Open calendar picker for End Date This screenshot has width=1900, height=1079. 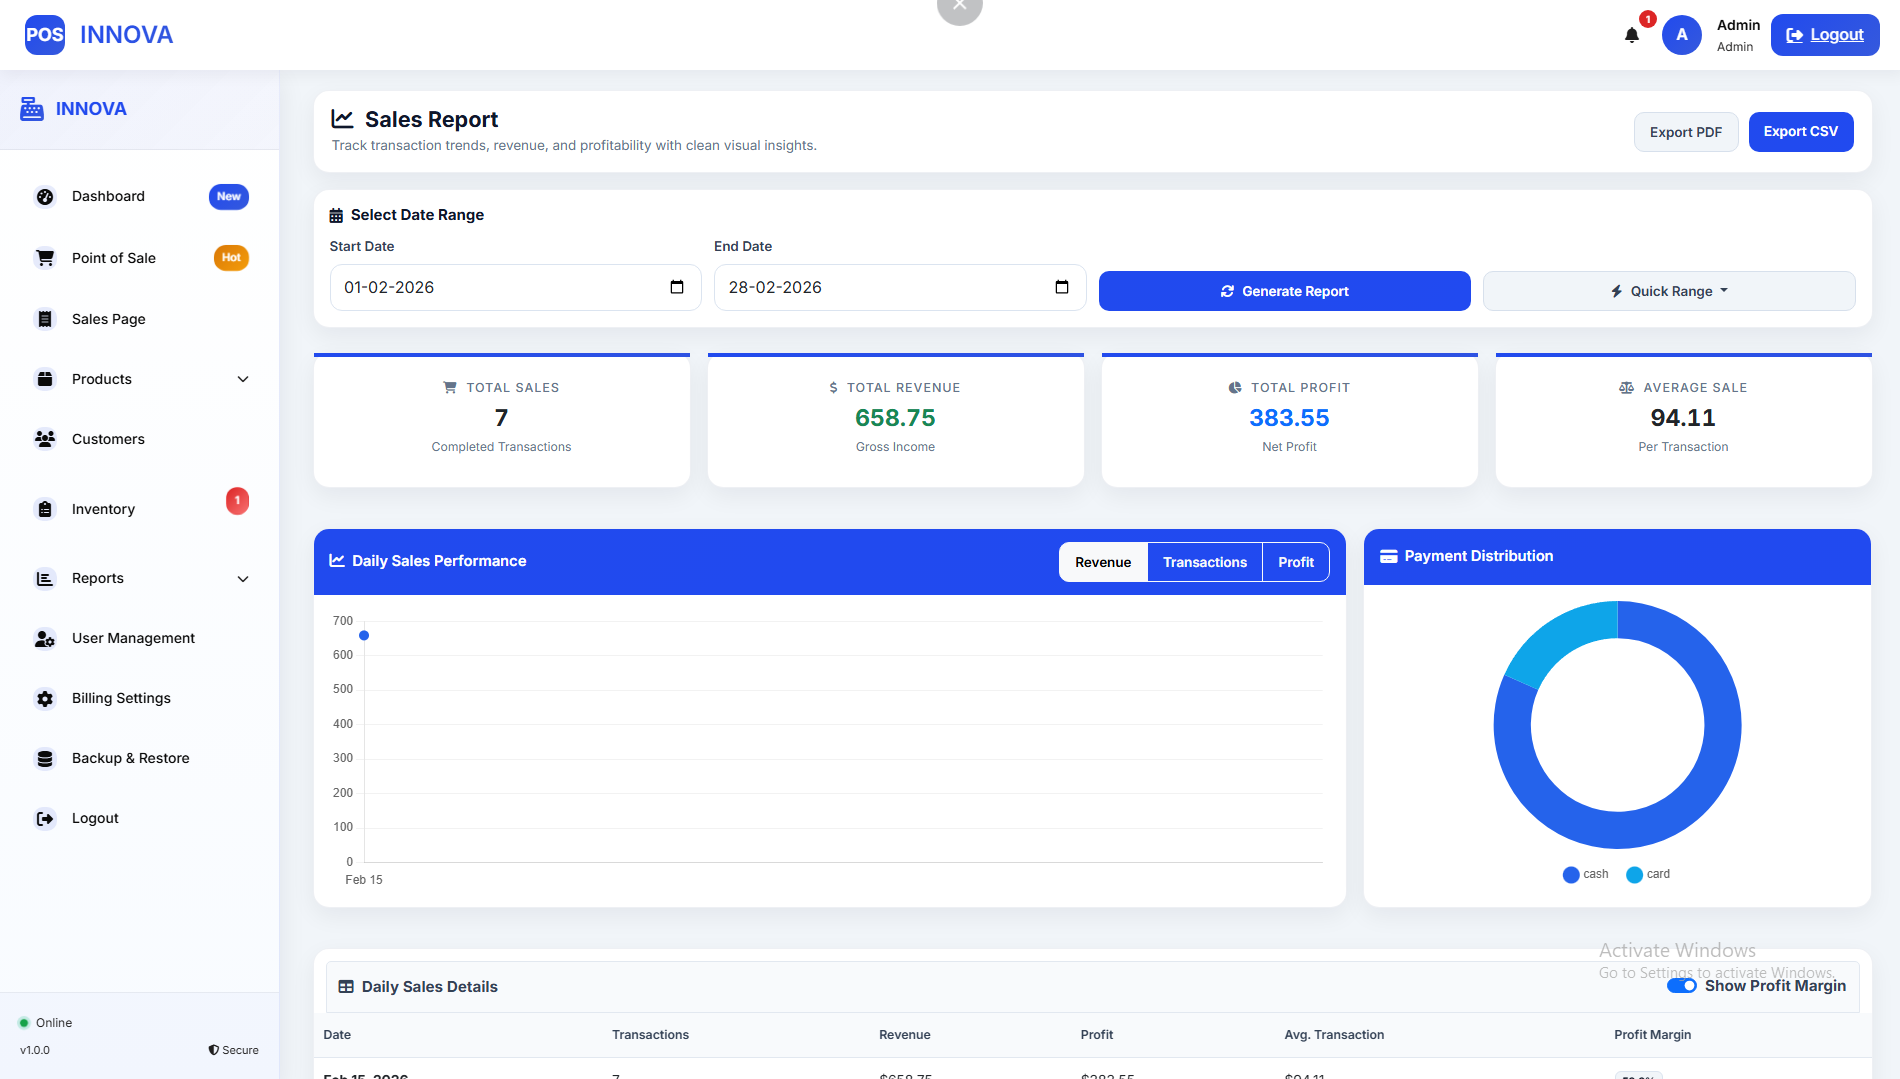click(1062, 288)
